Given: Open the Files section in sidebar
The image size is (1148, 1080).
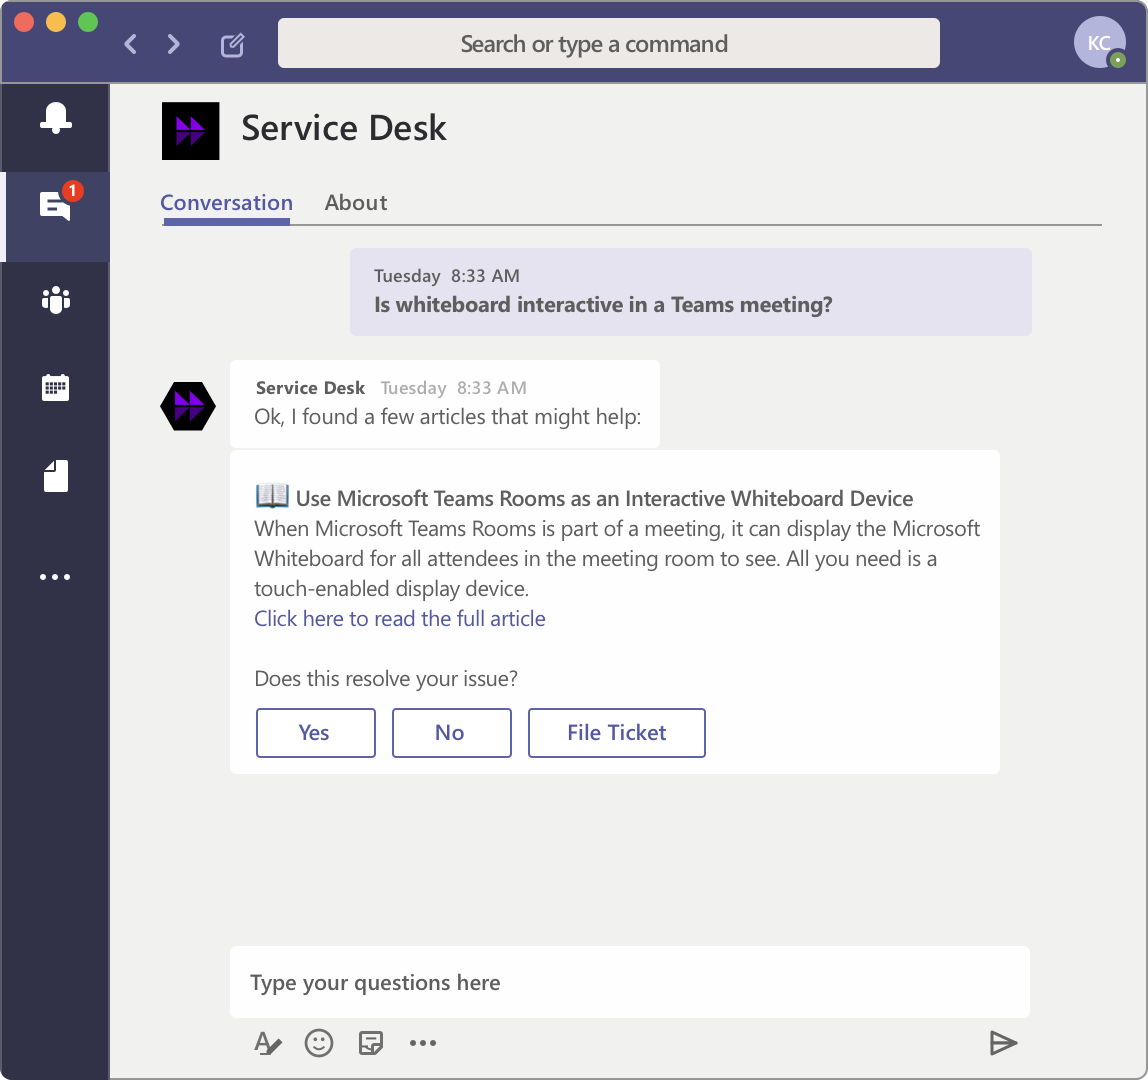Looking at the screenshot, I should 55,476.
